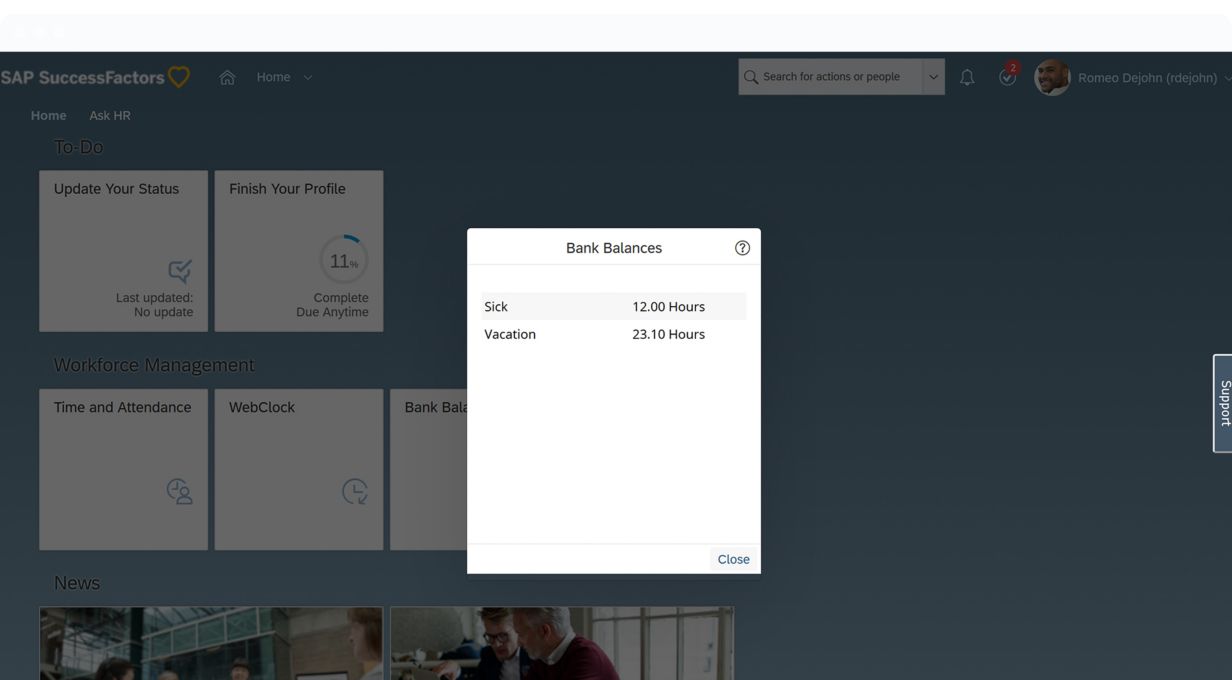This screenshot has height=680, width=1232.
Task: Close the Bank Balances dialog
Action: (x=733, y=559)
